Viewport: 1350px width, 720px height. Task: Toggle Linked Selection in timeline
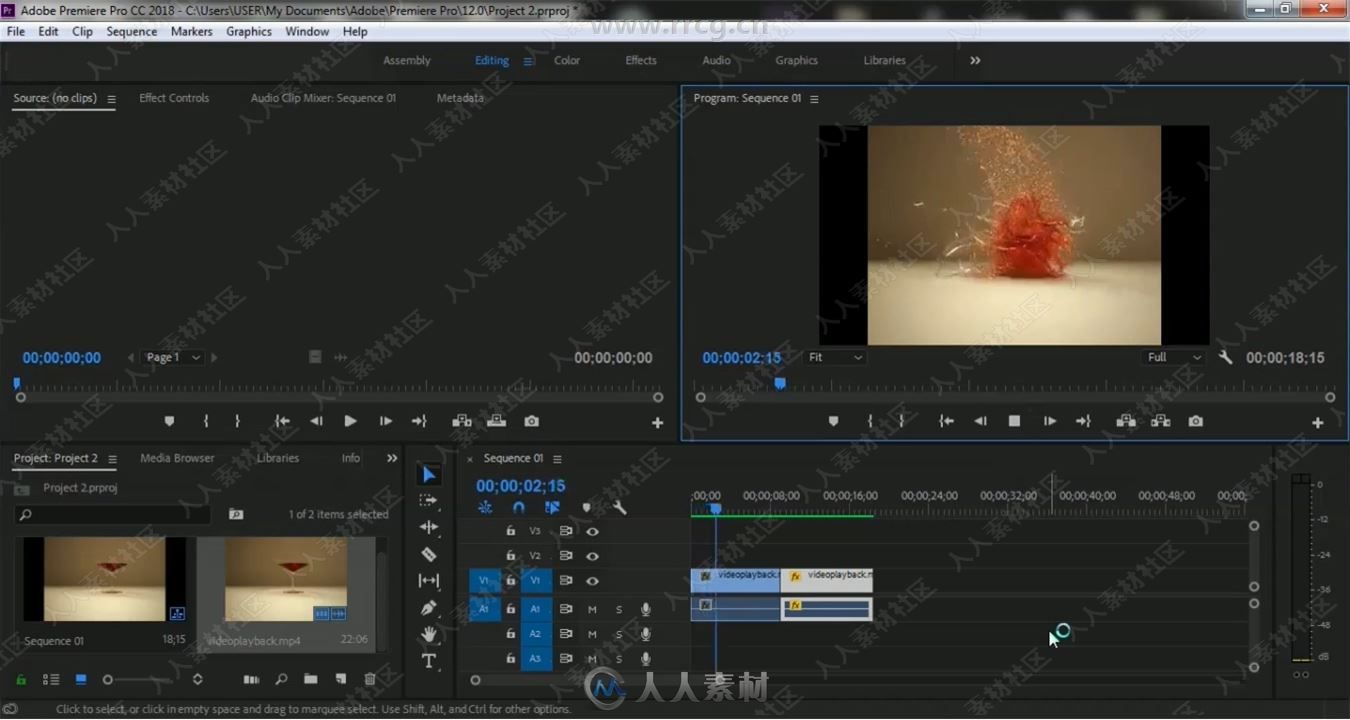point(552,508)
